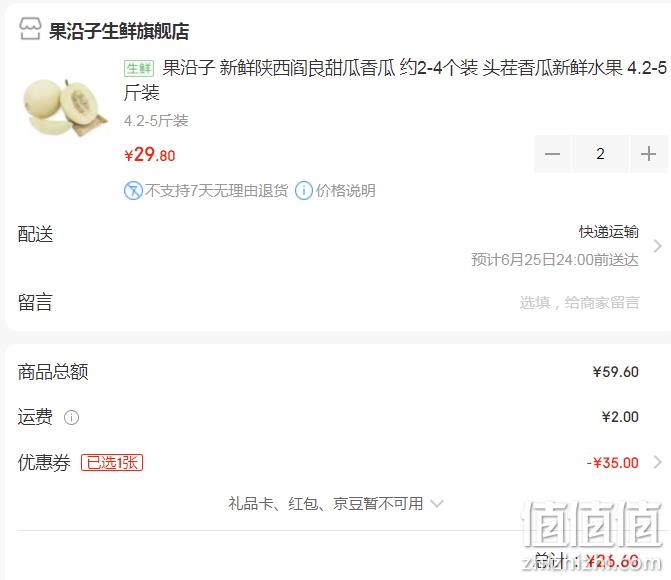Click the 4.2-5斤装 specification text
This screenshot has height=580, width=671.
[156, 121]
